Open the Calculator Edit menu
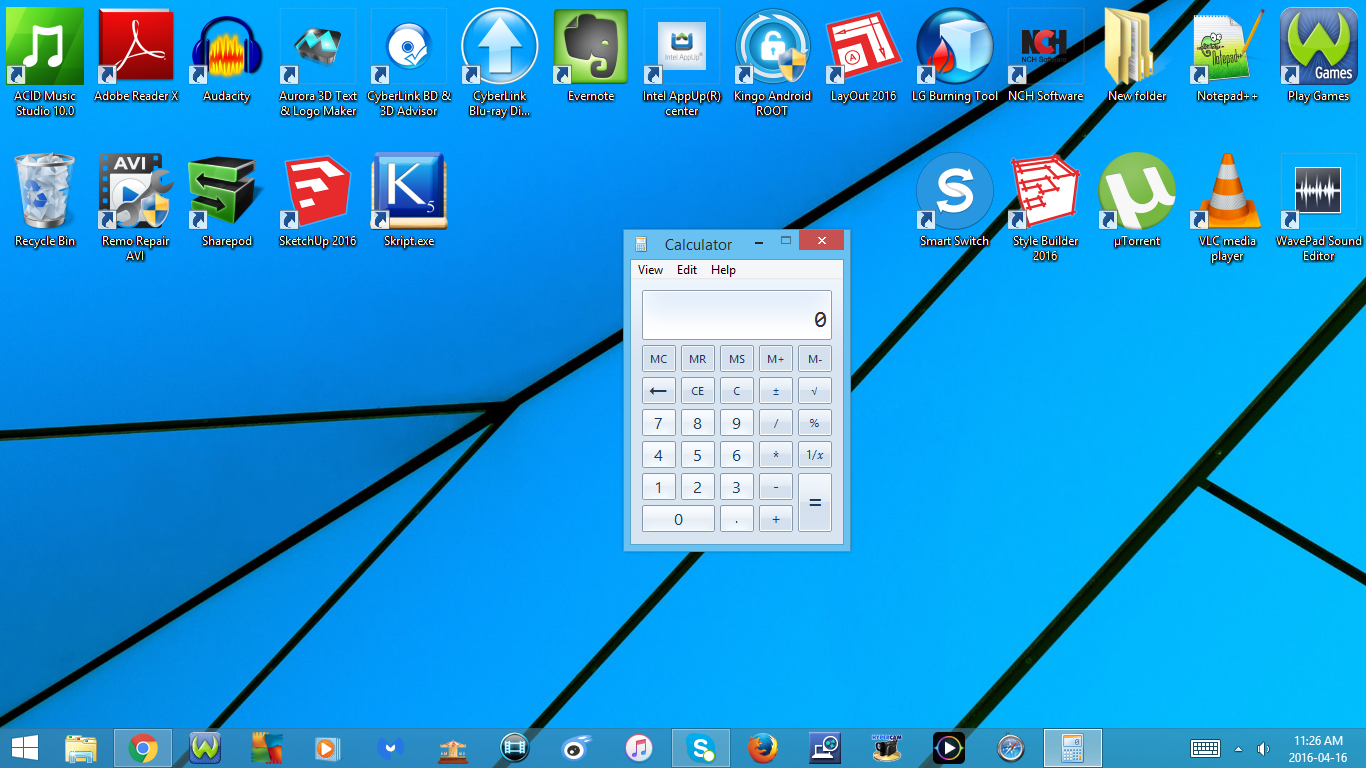The image size is (1366, 768). (x=687, y=270)
